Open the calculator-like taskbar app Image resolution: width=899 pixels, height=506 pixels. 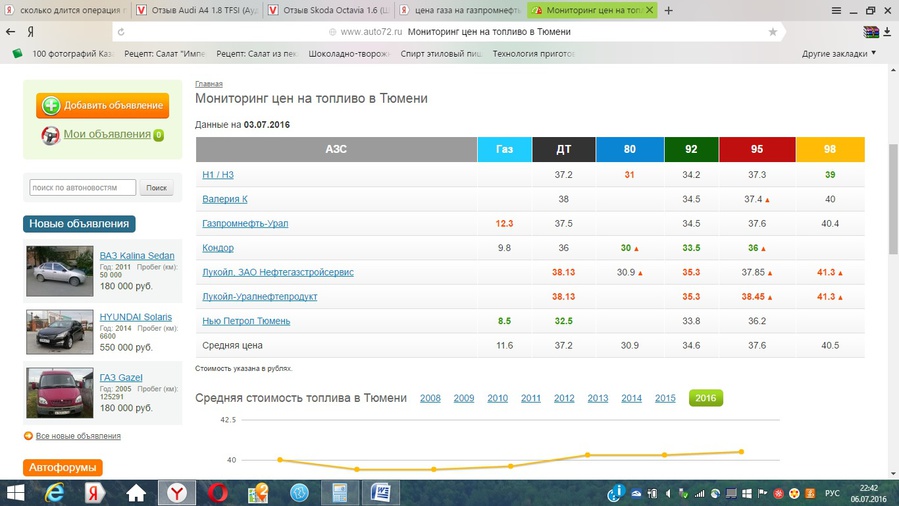pos(340,493)
